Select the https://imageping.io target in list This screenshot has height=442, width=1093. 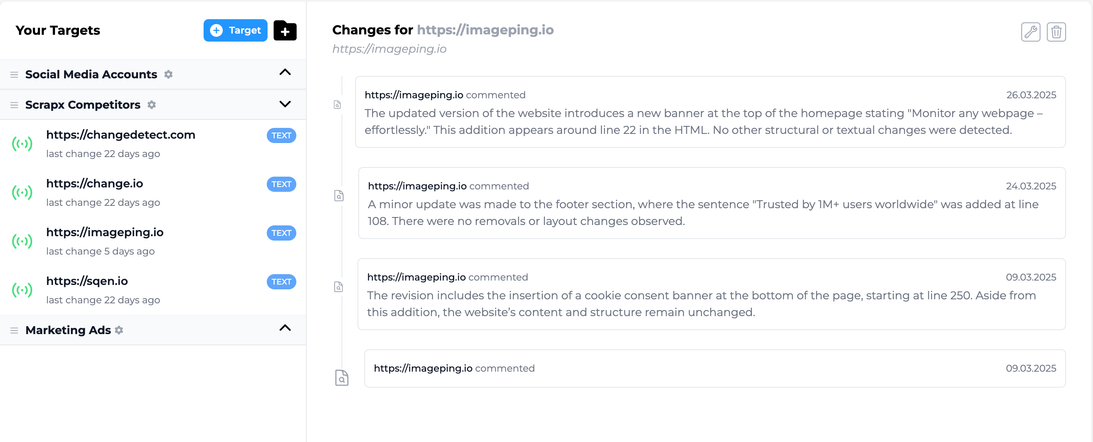153,241
